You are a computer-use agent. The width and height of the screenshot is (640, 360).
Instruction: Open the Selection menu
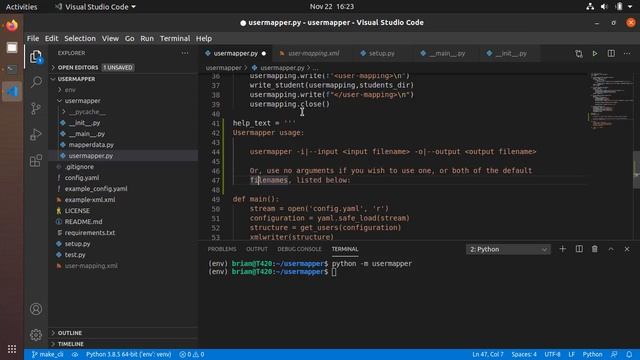[80, 38]
